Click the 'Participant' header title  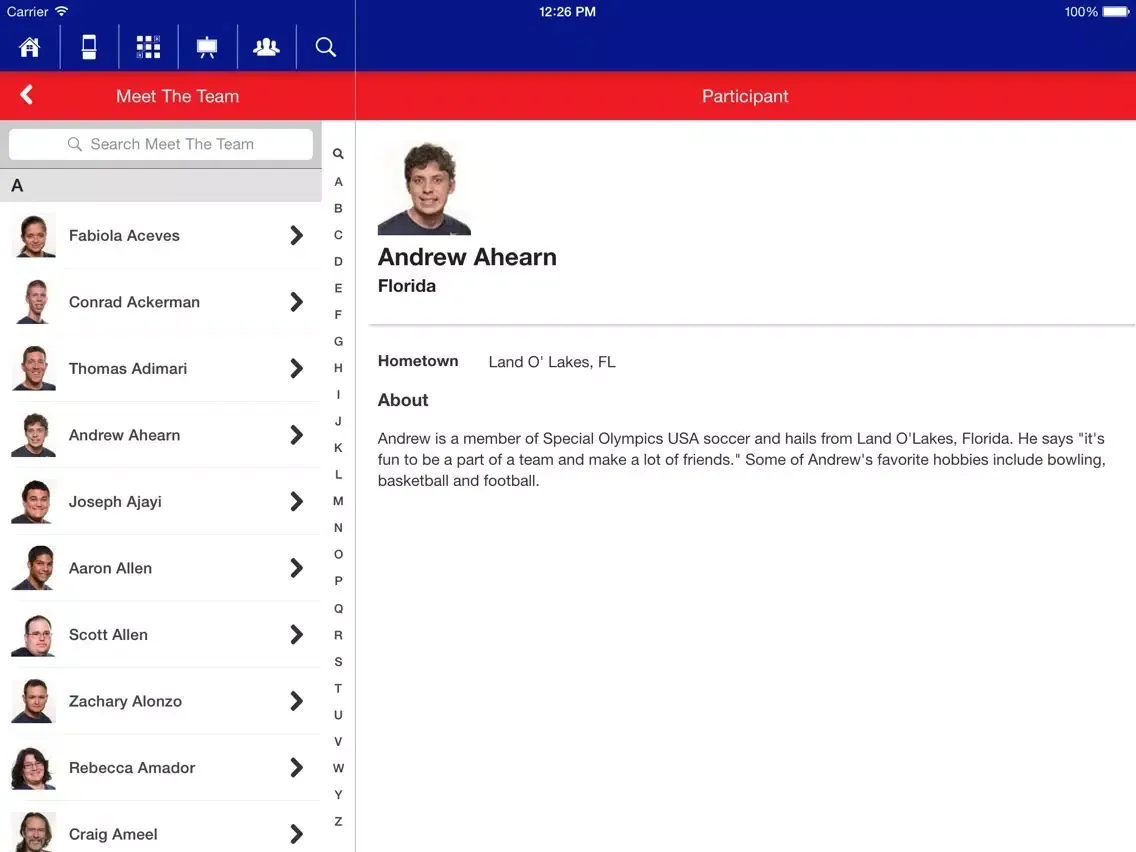click(x=745, y=96)
